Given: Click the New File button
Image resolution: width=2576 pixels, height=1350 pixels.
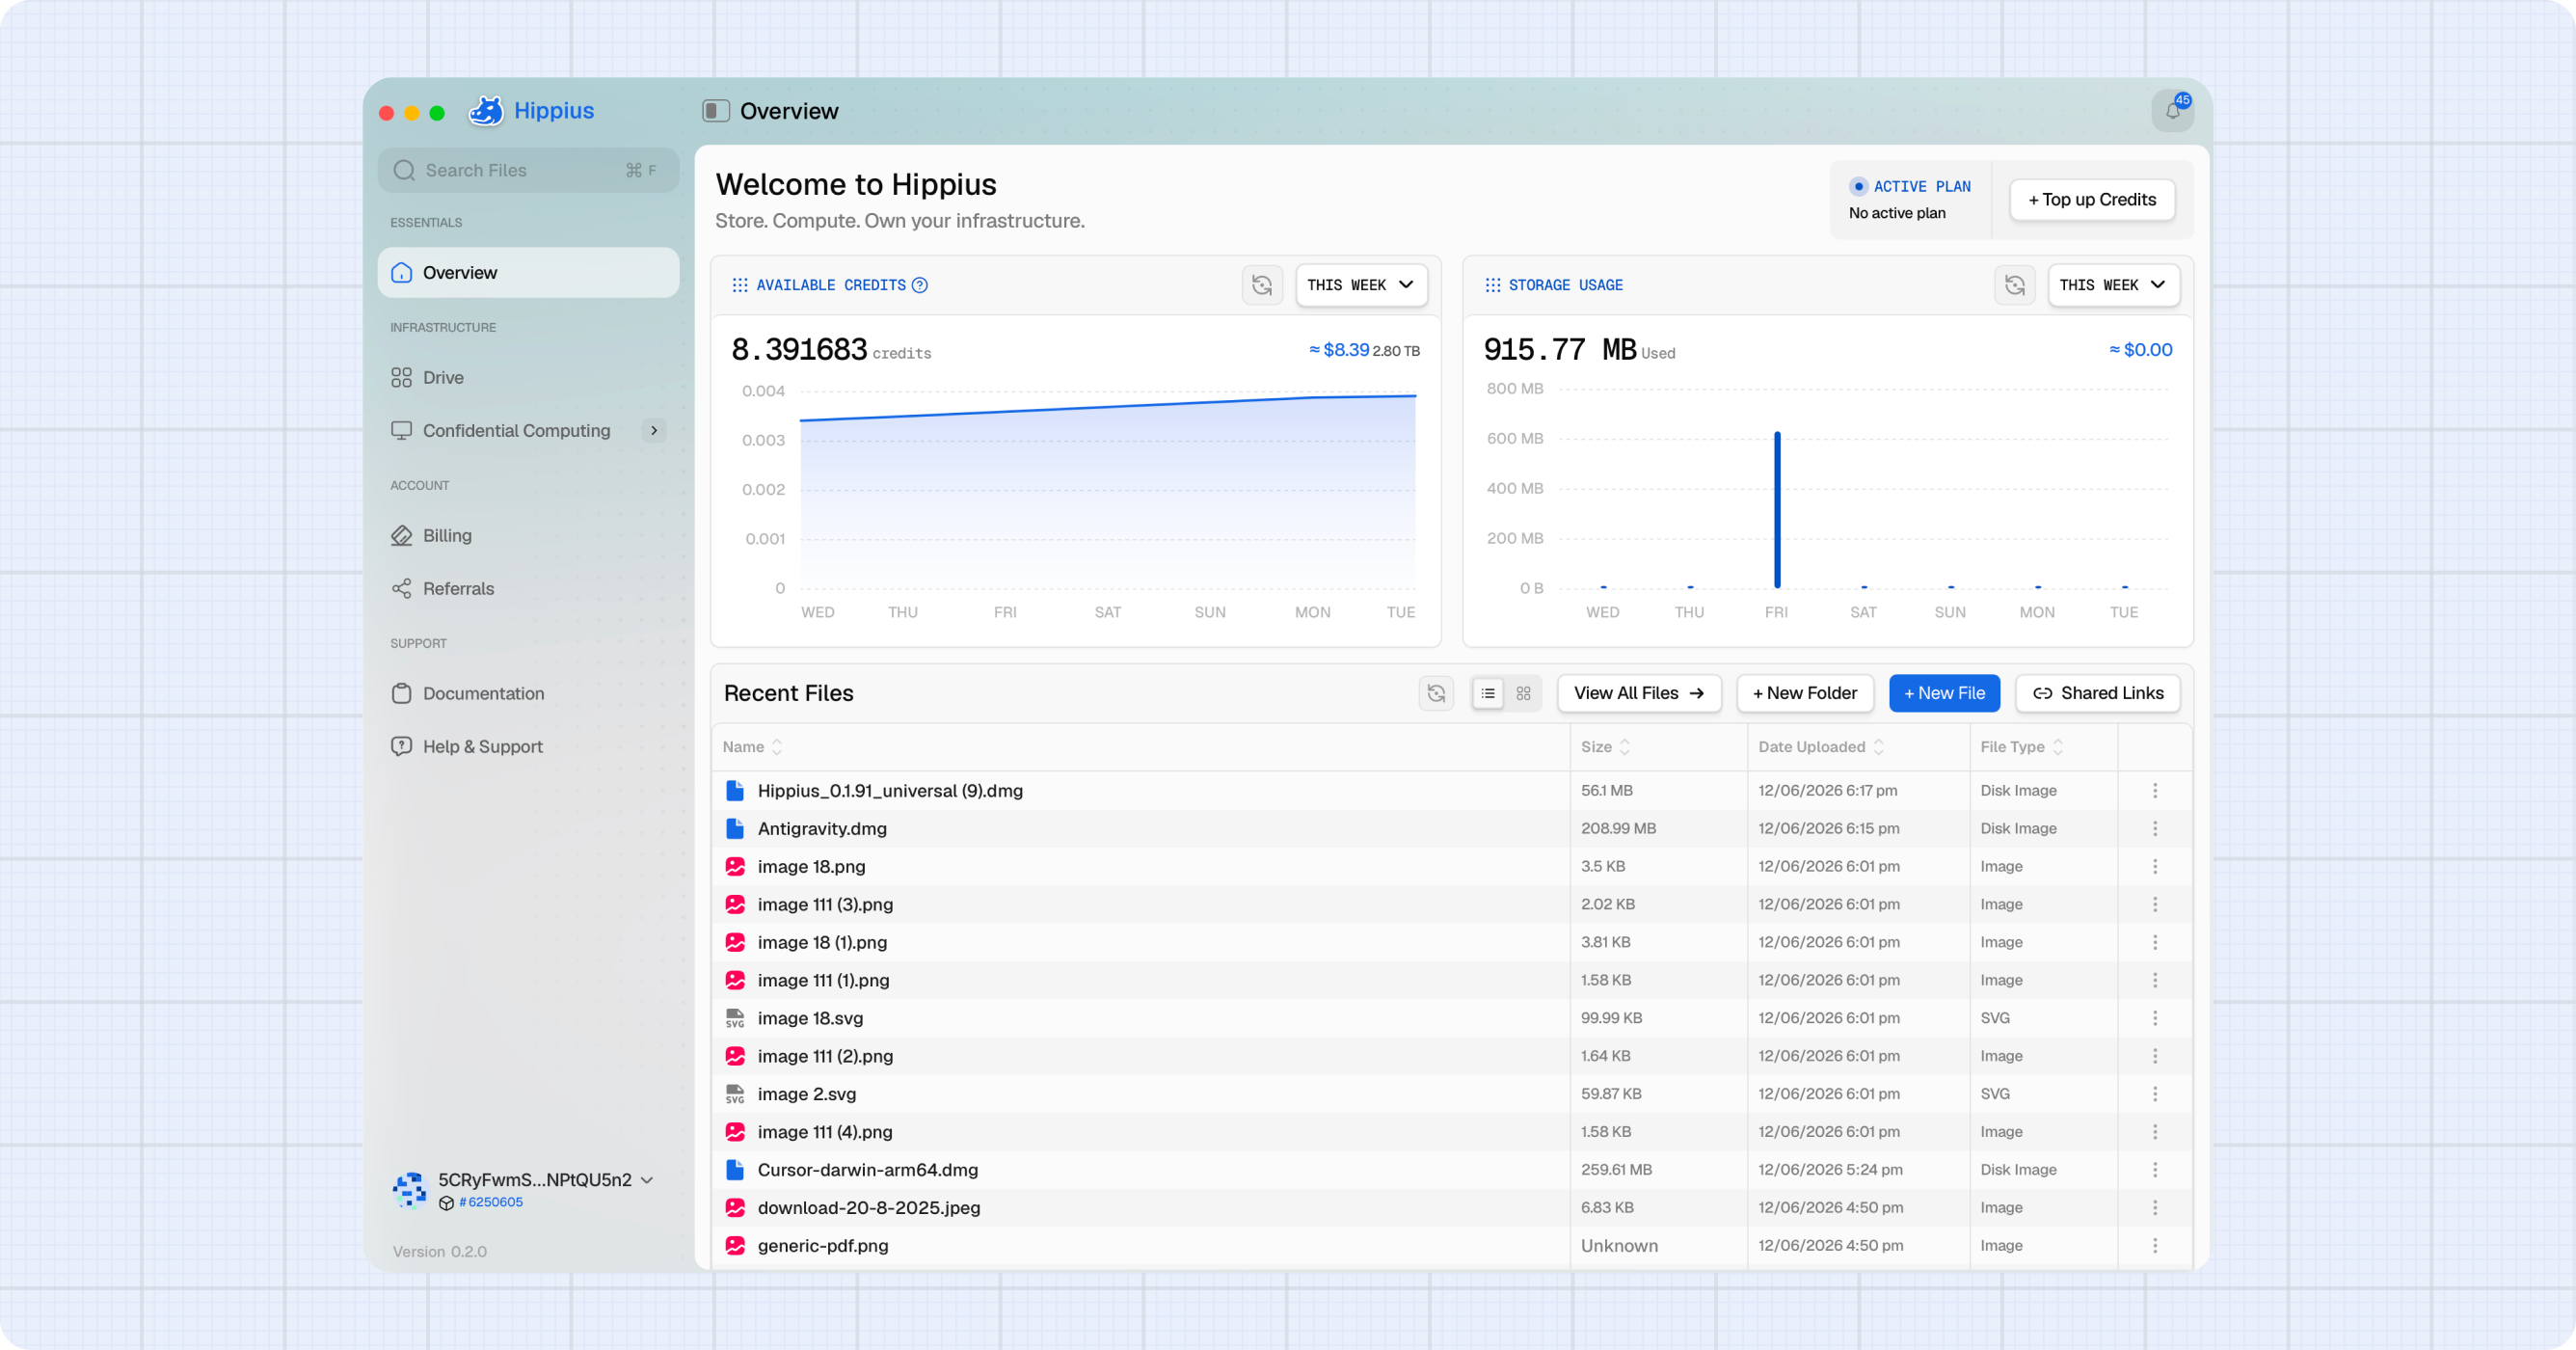Looking at the screenshot, I should 1944,693.
